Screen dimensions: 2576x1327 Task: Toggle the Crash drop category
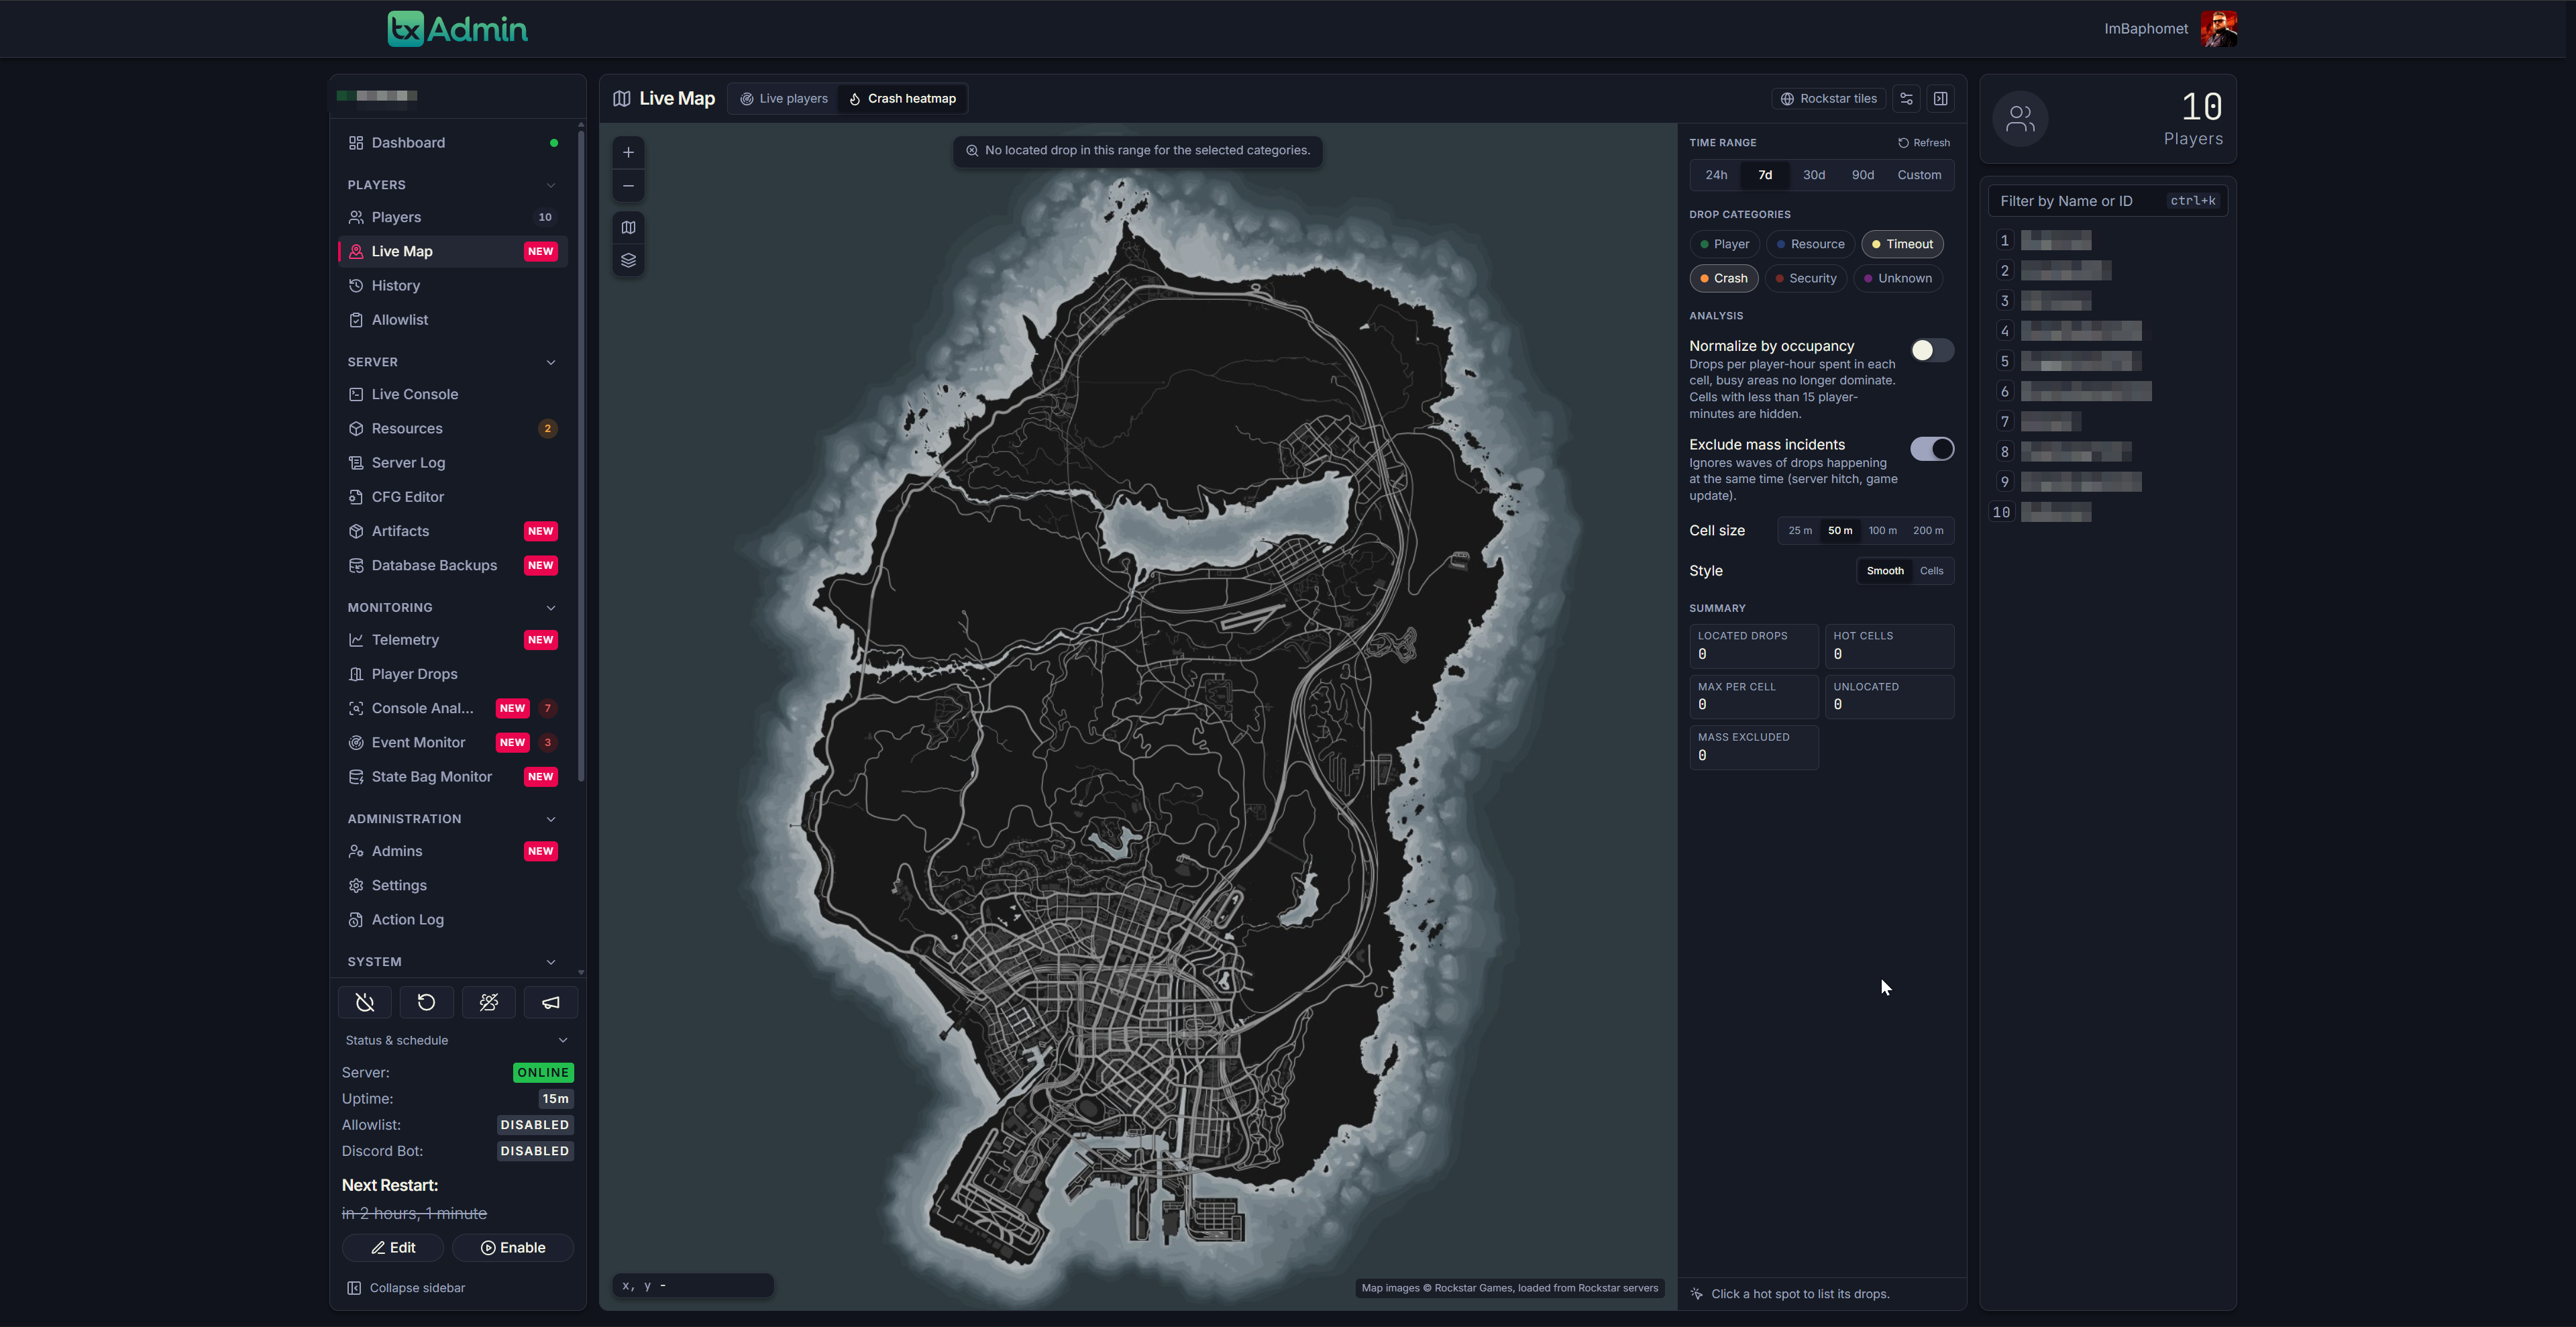1724,278
